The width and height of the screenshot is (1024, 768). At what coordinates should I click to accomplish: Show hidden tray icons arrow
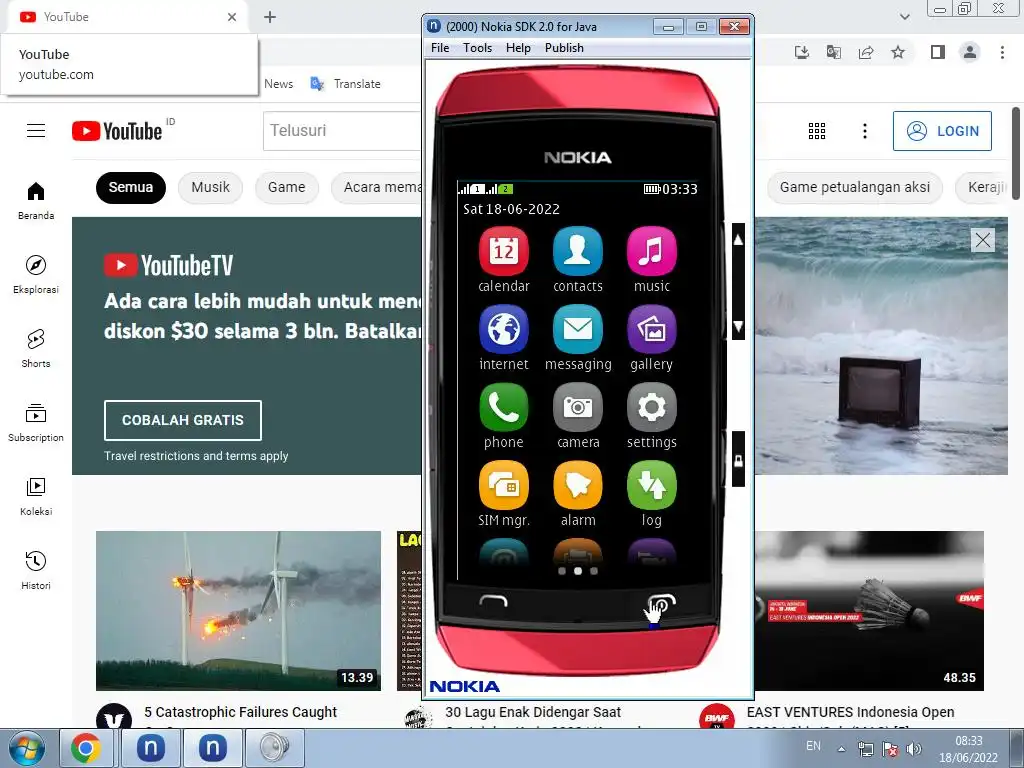841,749
